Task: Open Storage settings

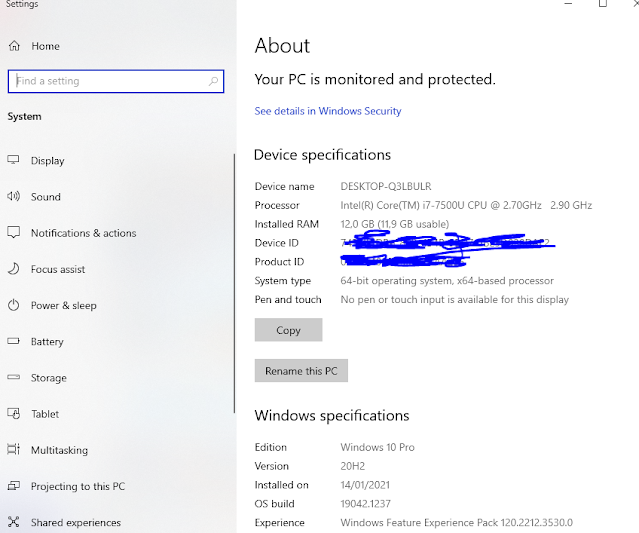Action: tap(48, 378)
